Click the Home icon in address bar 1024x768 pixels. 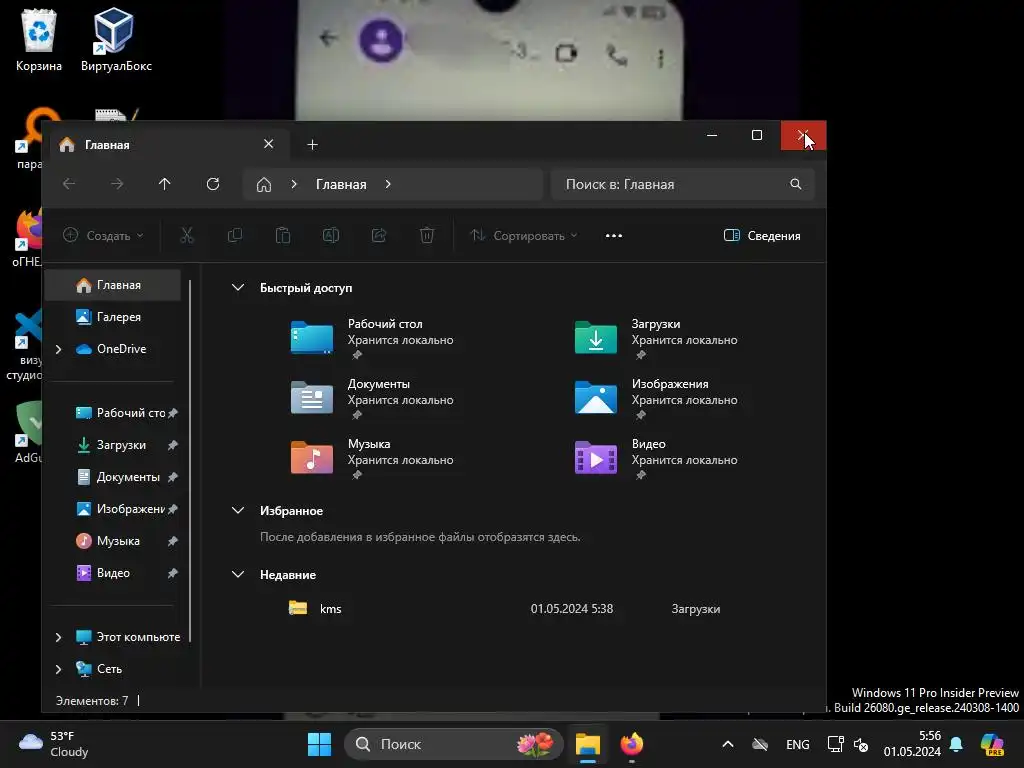click(264, 185)
